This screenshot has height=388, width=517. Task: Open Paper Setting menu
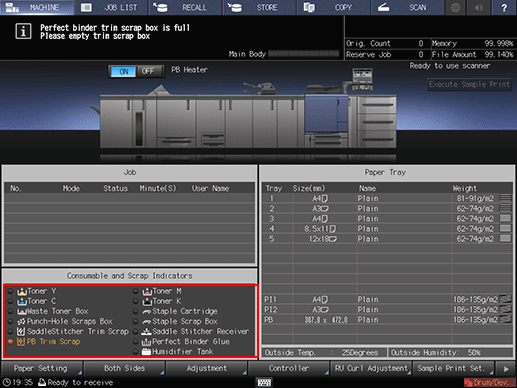tap(42, 369)
